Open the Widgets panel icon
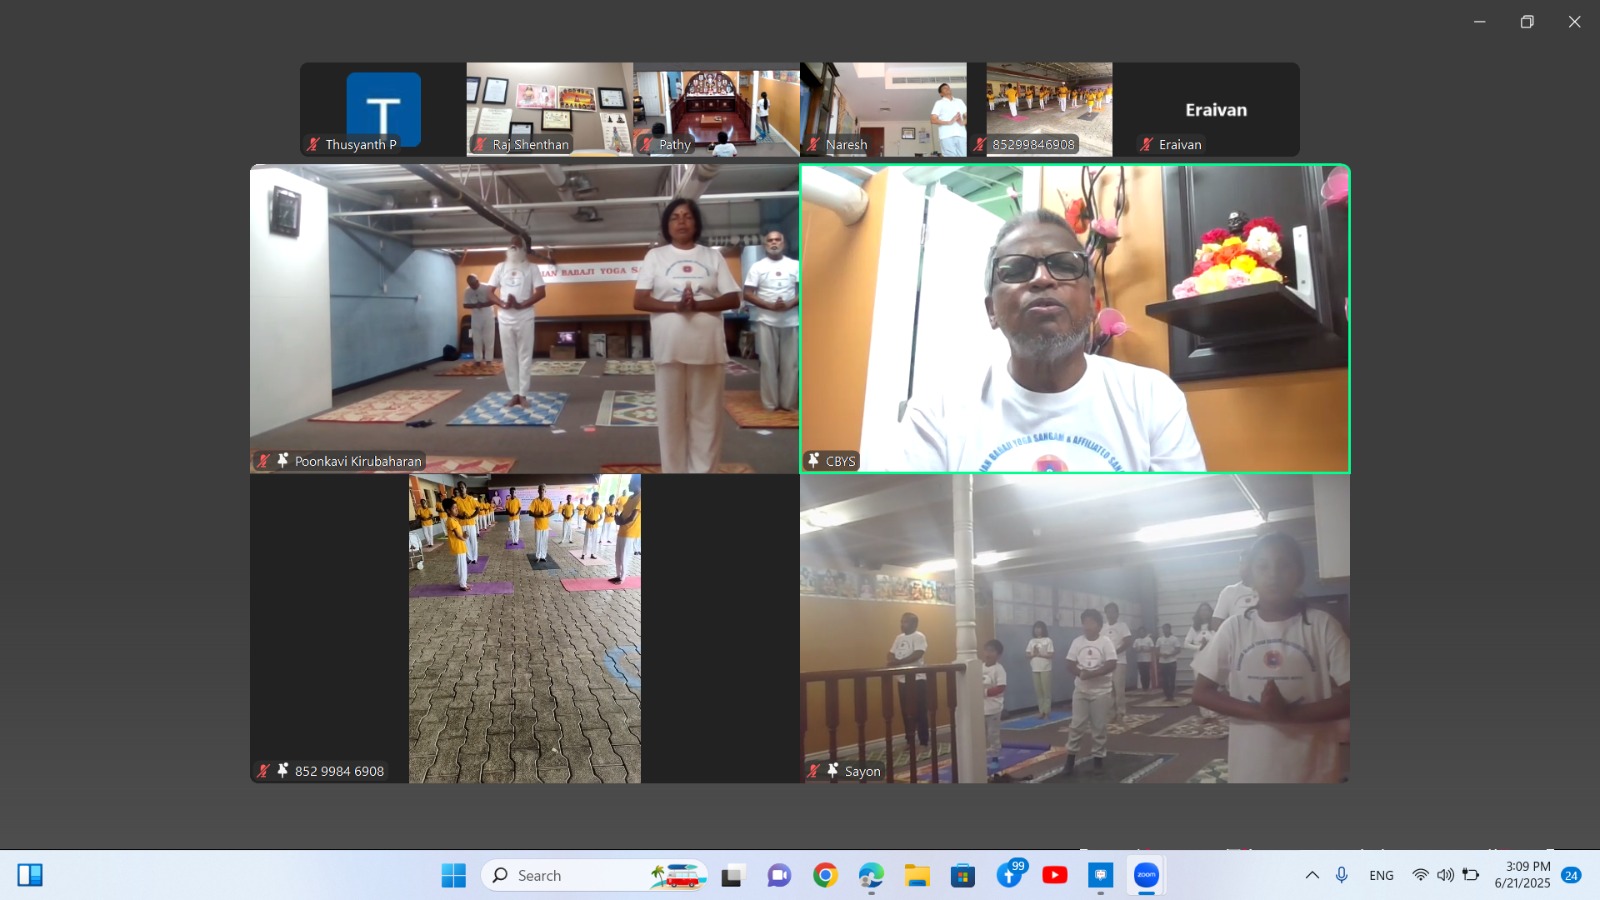 pyautogui.click(x=30, y=876)
